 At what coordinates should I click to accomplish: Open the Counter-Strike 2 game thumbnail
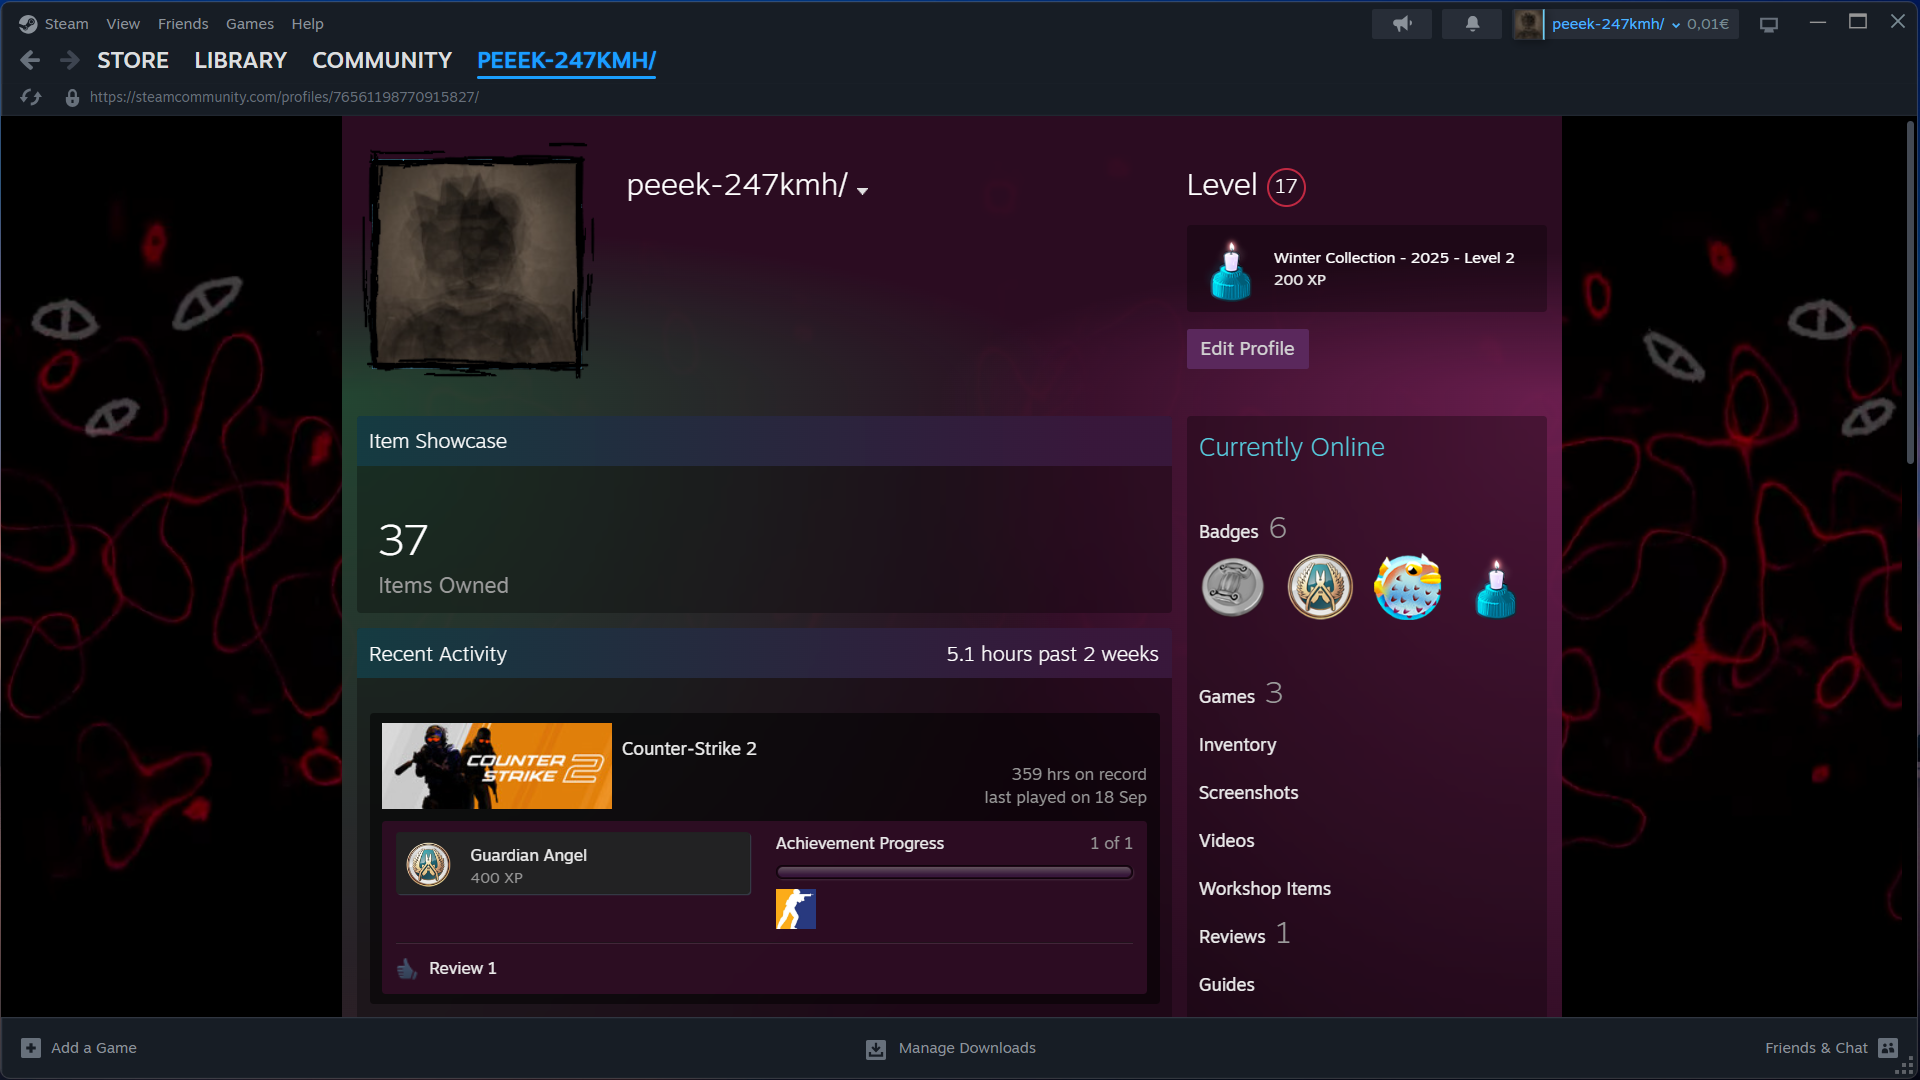(497, 766)
